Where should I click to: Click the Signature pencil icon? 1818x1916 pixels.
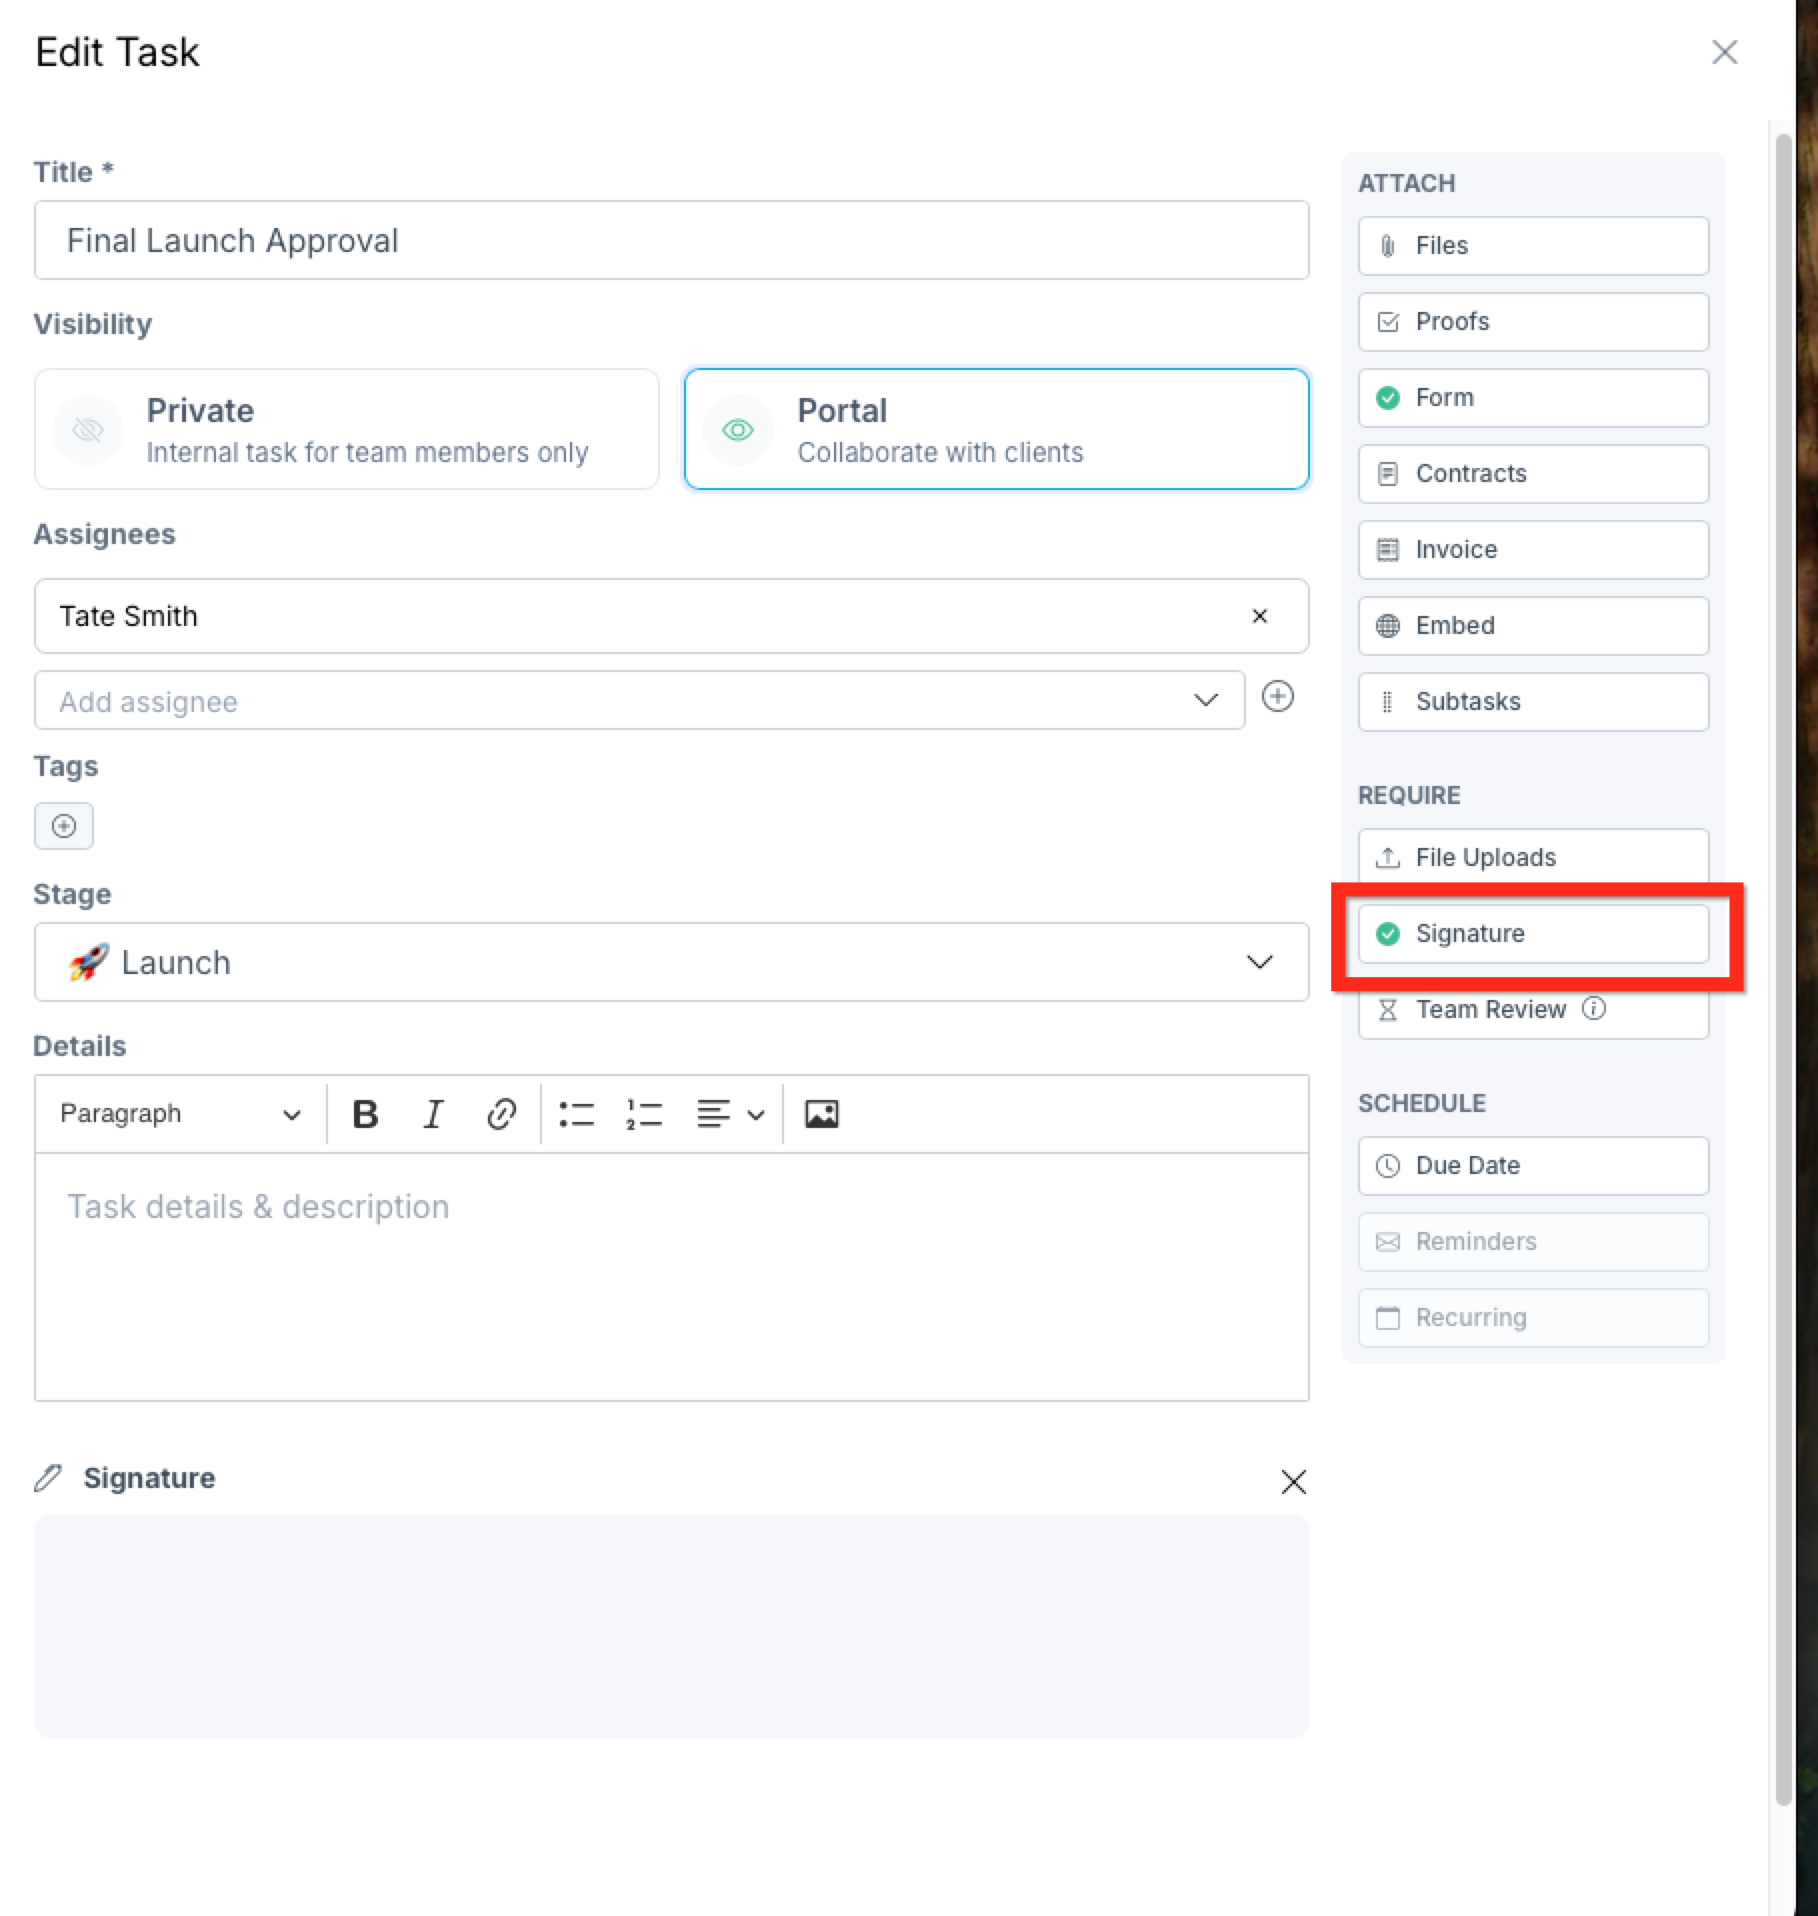48,1478
